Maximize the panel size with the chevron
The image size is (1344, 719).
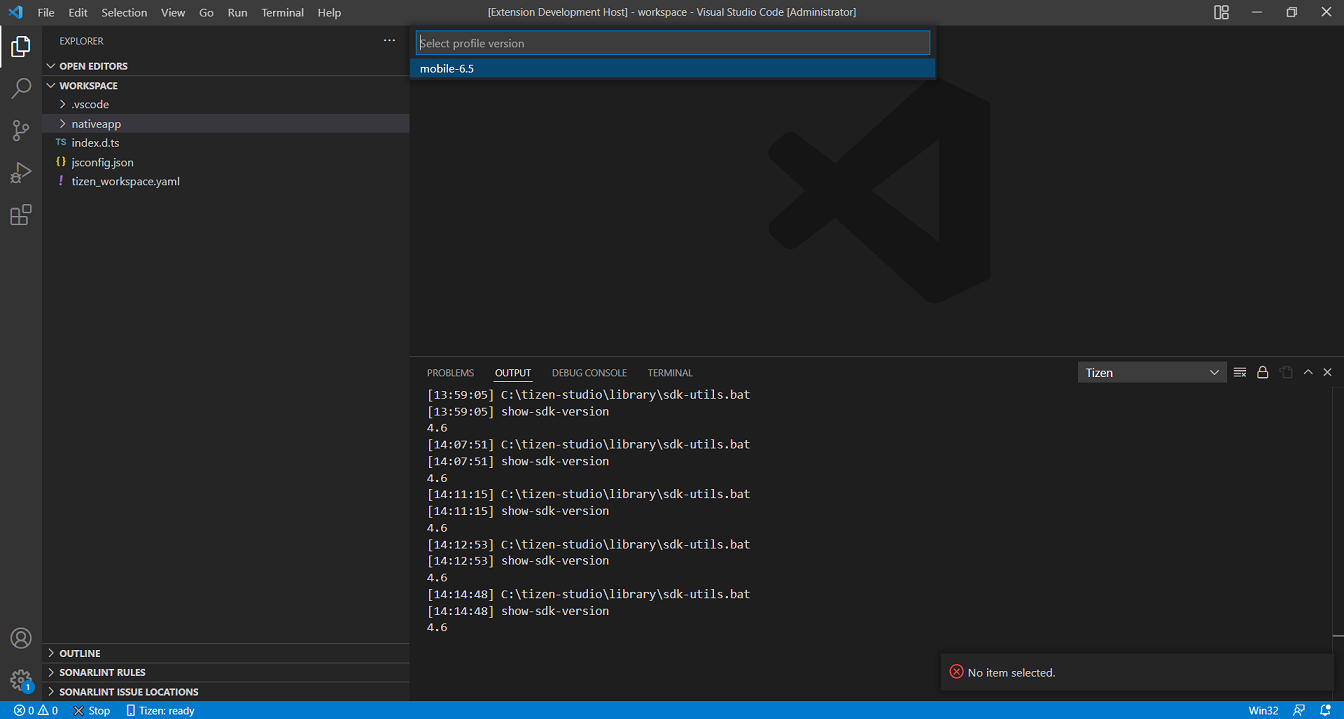(x=1307, y=372)
